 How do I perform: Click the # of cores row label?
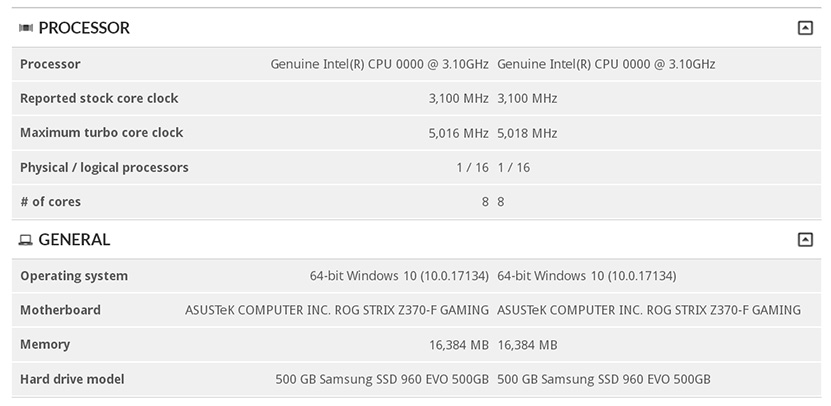tap(50, 202)
